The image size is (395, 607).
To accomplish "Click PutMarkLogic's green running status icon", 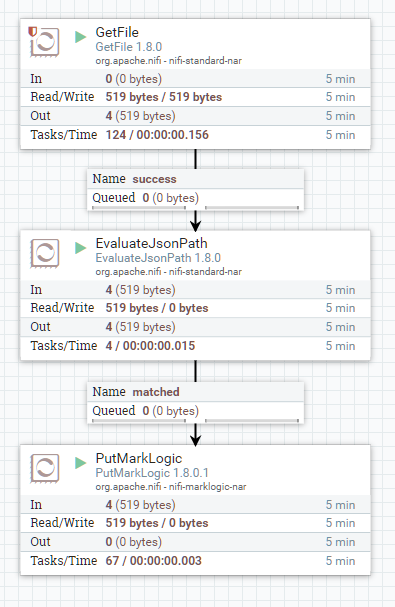I will pos(81,463).
